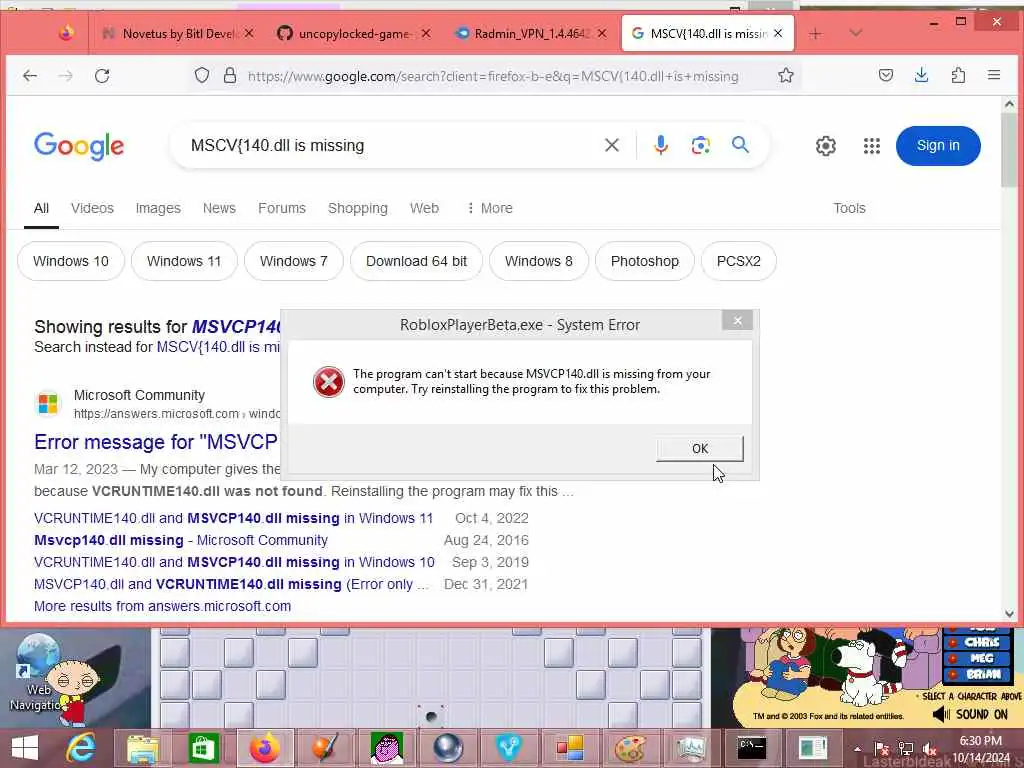The width and height of the screenshot is (1024, 768).
Task: Select the Photoshop chip
Action: [644, 261]
